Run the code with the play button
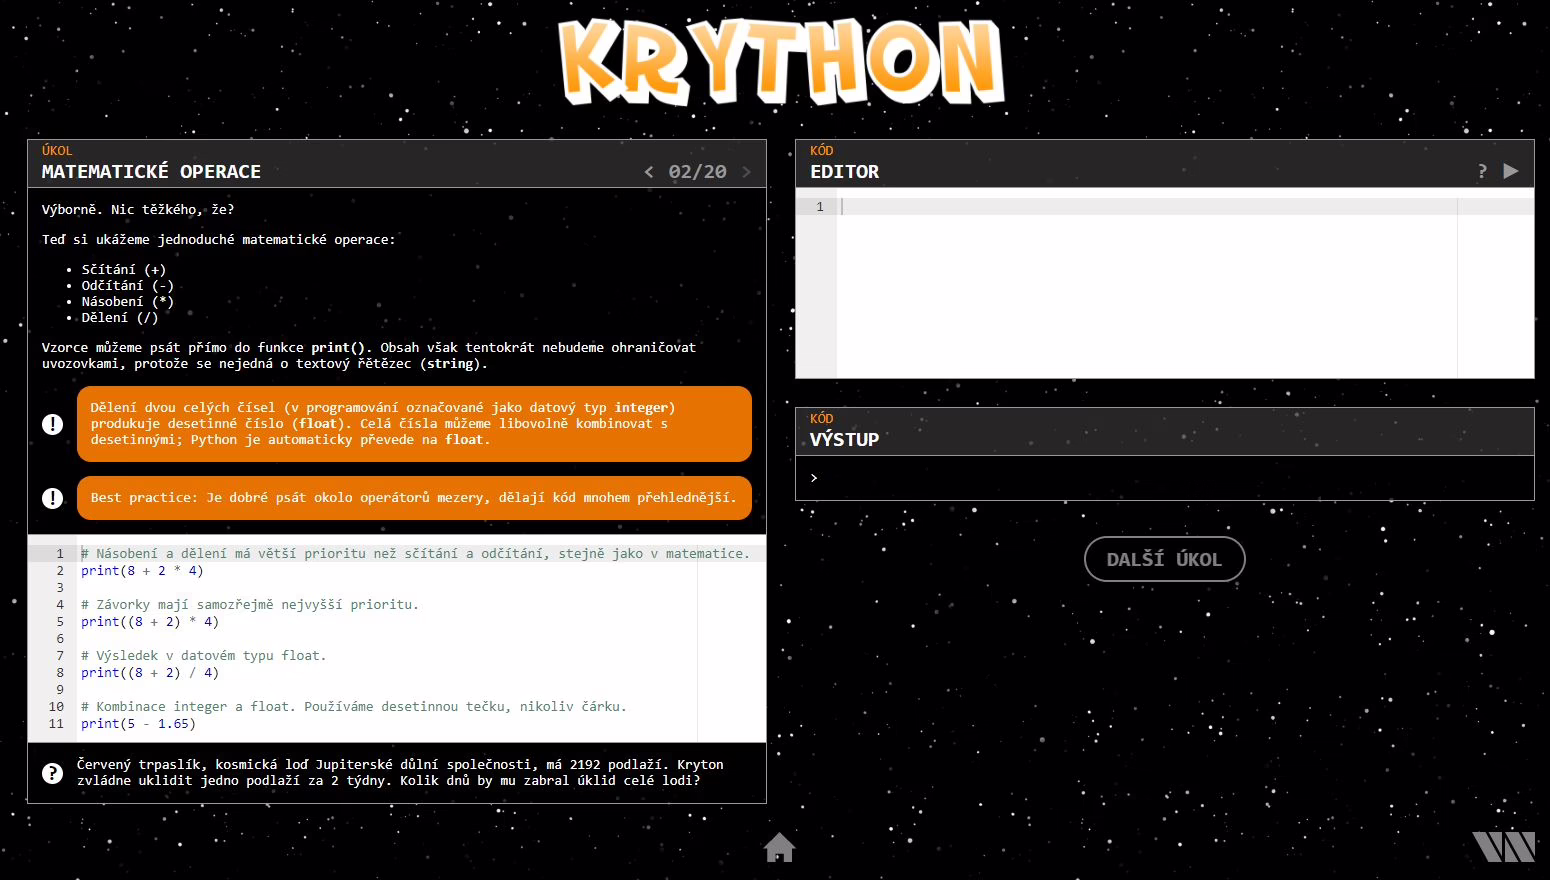Viewport: 1550px width, 880px height. [x=1511, y=171]
